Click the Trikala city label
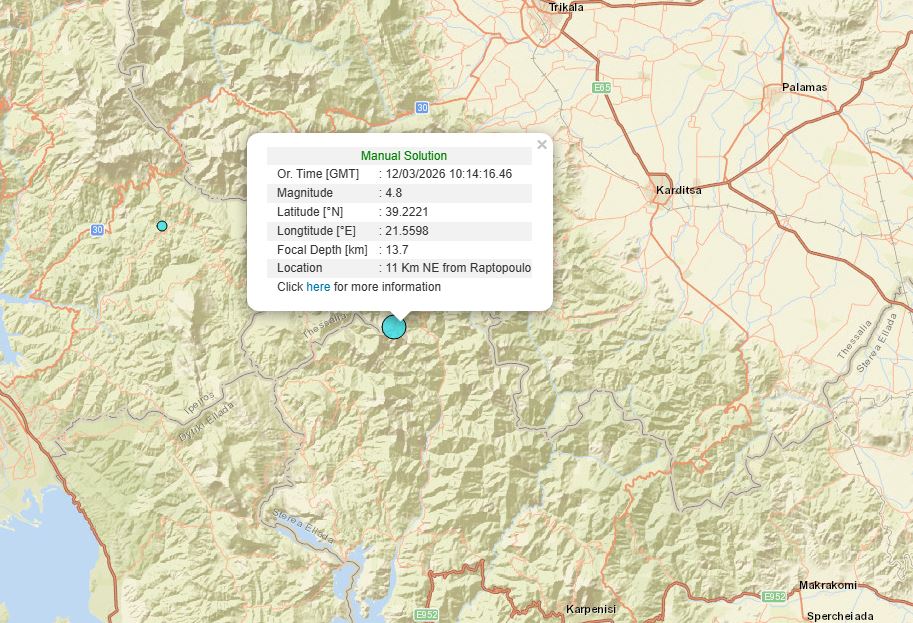This screenshot has width=913, height=623. 565,8
